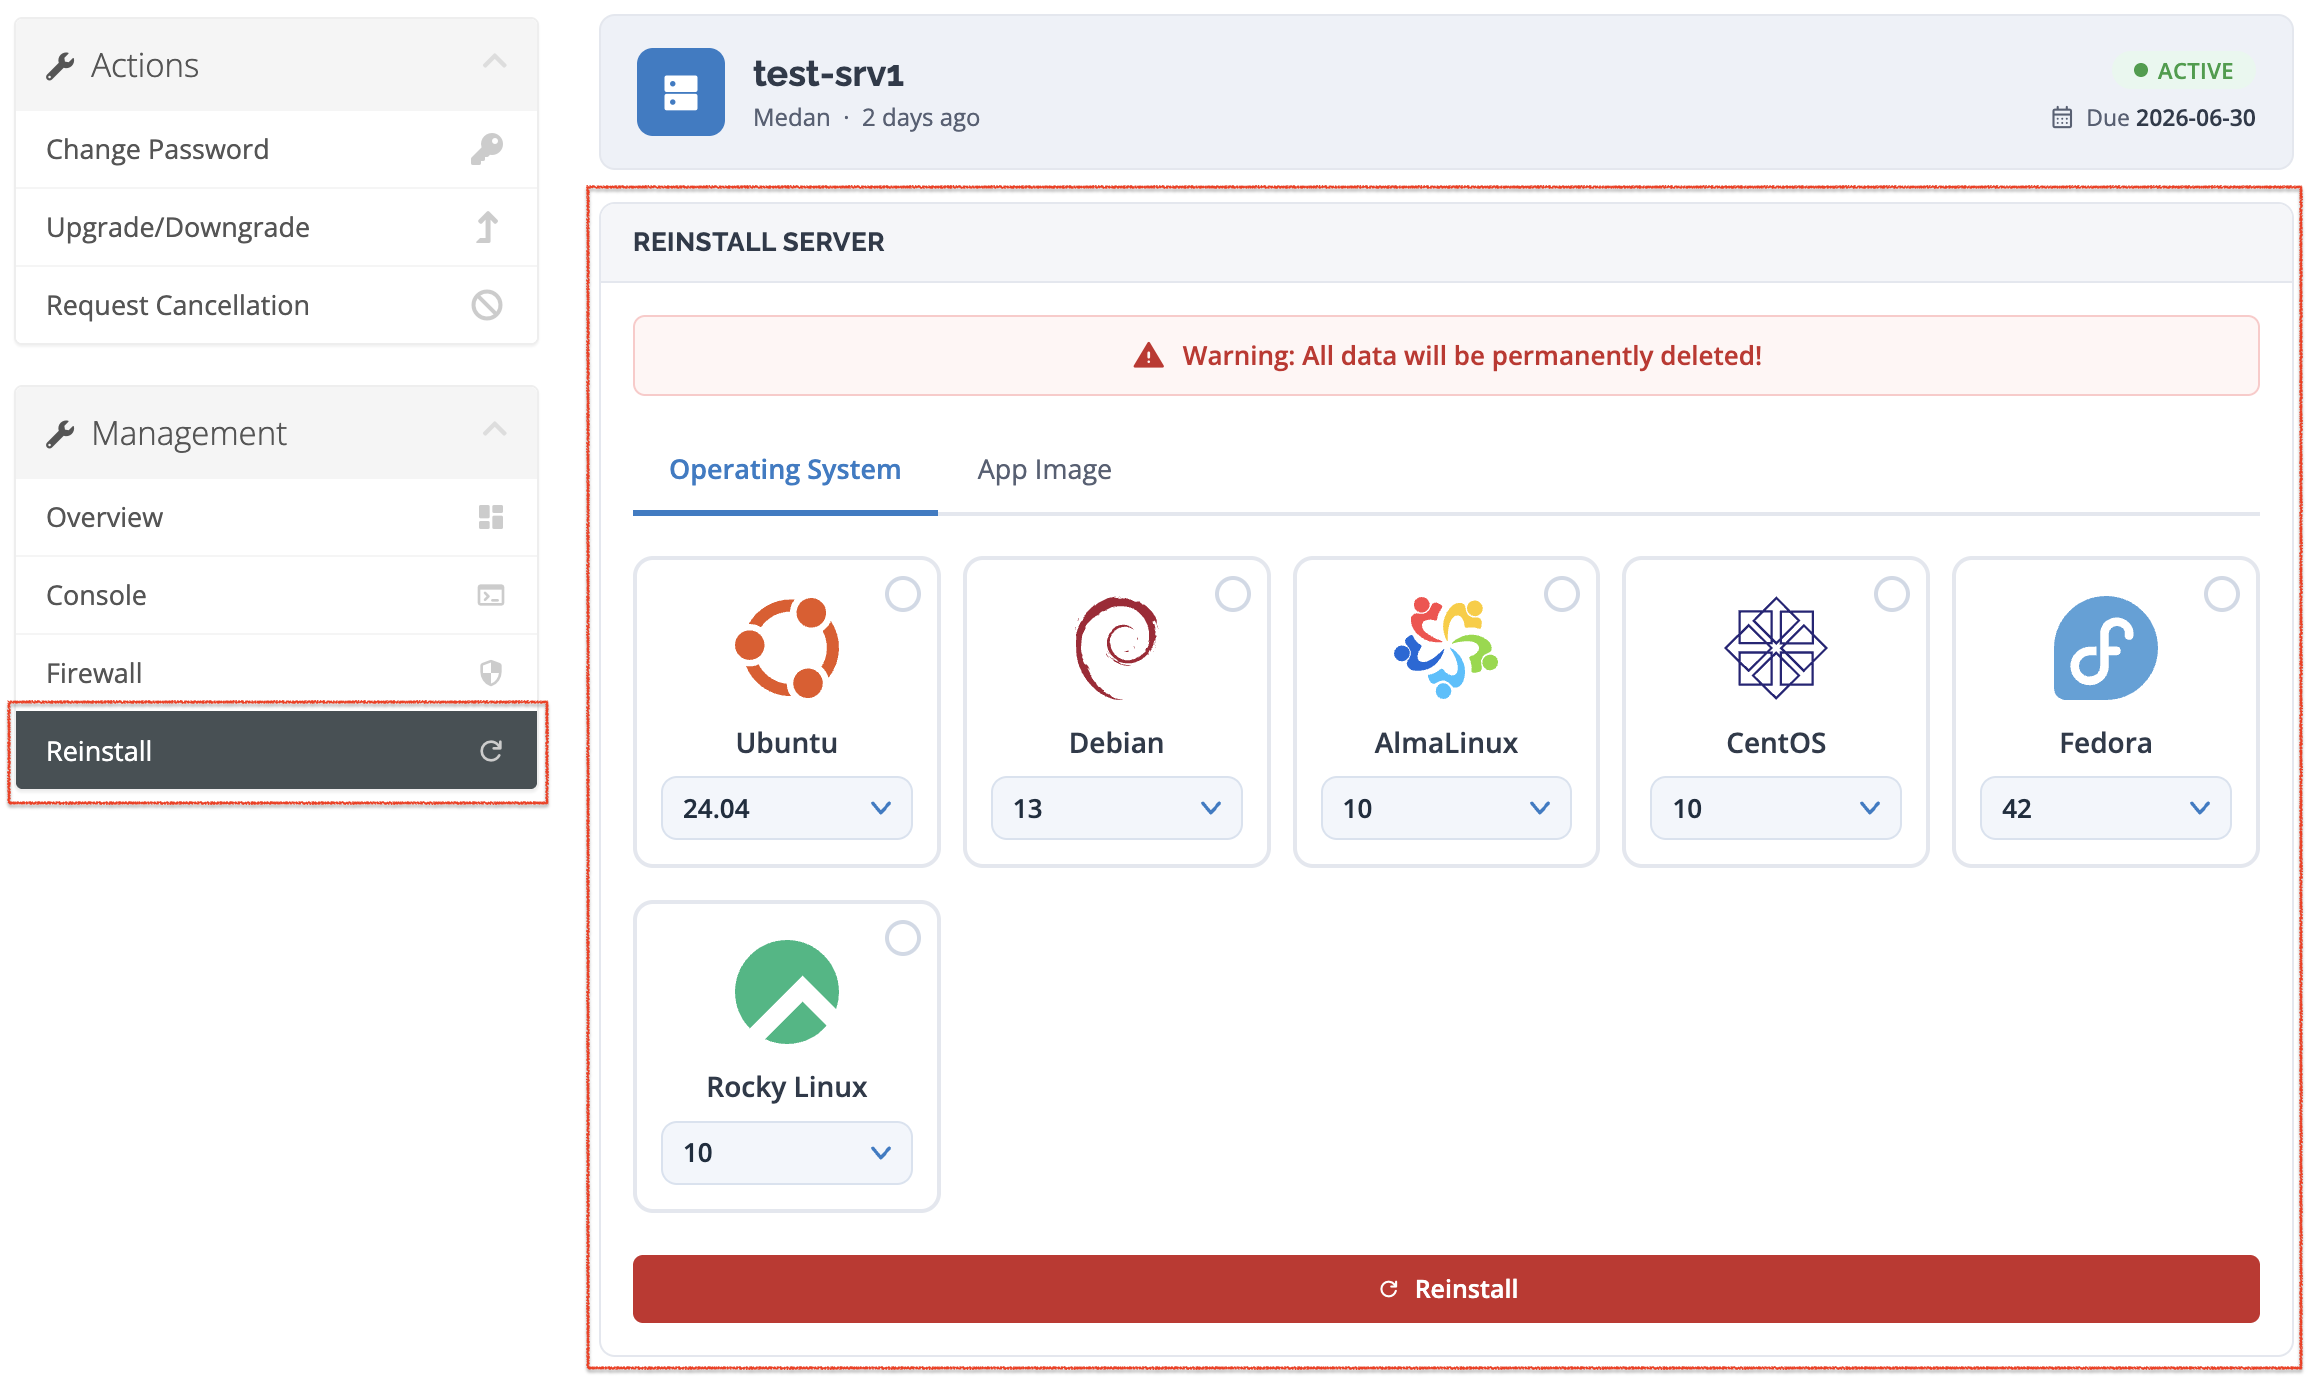
Task: Click the Due 2026-06-30 date text
Action: (2170, 118)
